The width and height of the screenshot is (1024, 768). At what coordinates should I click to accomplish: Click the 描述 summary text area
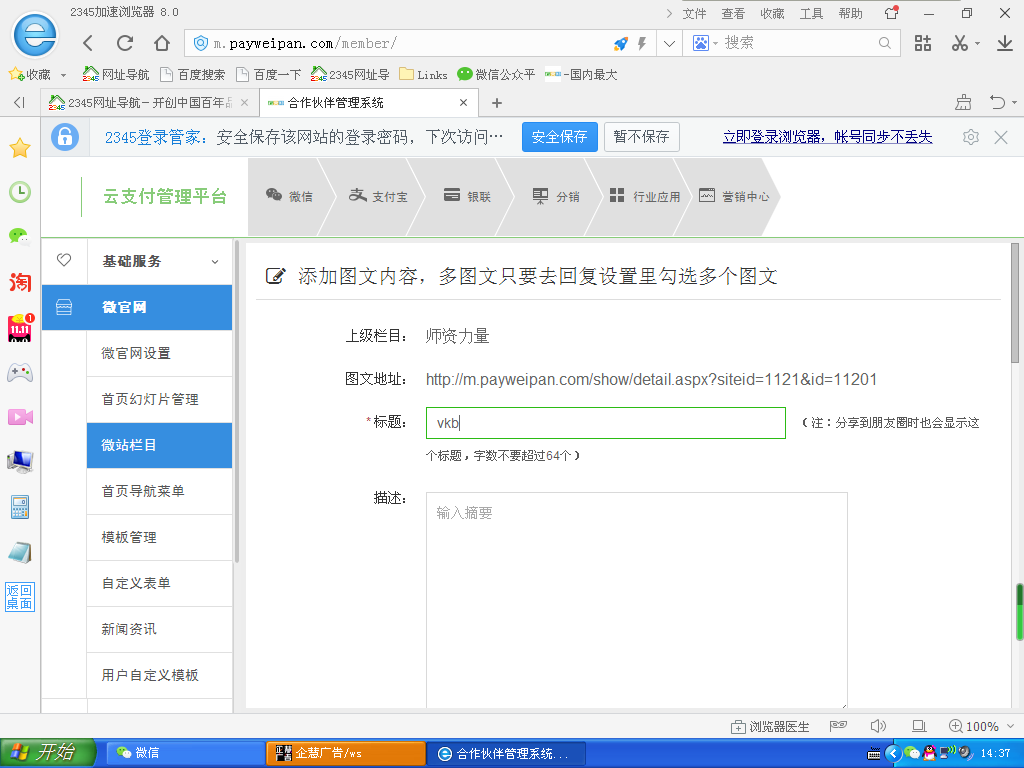pos(637,600)
